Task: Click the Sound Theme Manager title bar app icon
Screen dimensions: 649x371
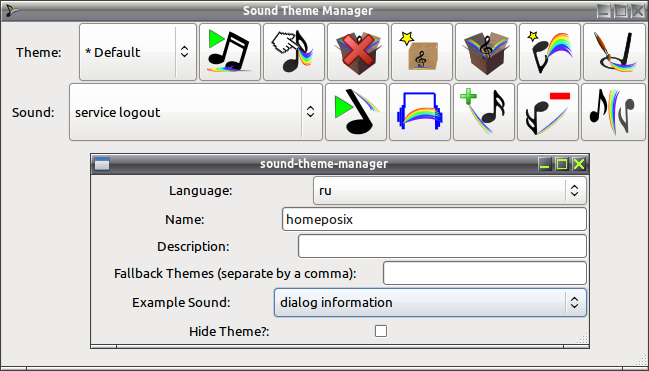Action: pos(12,11)
